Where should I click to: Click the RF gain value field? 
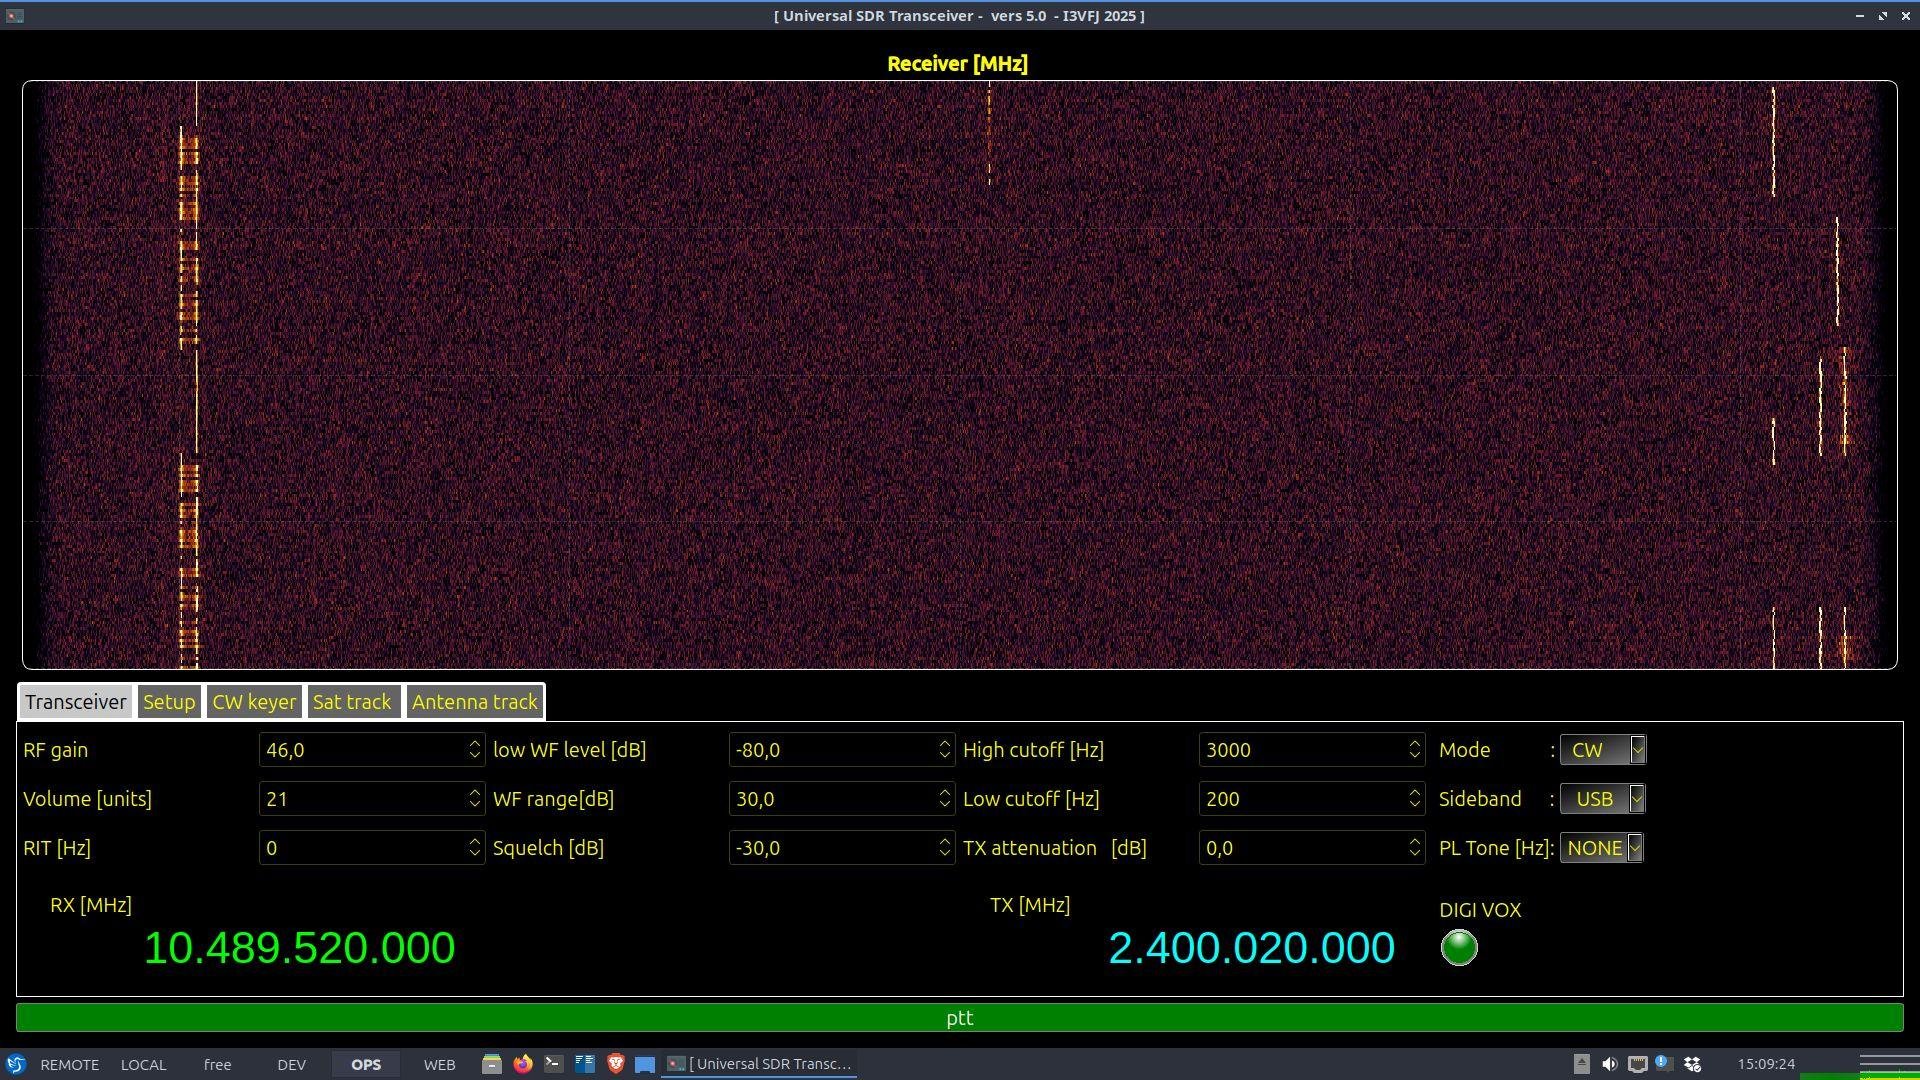coord(362,750)
